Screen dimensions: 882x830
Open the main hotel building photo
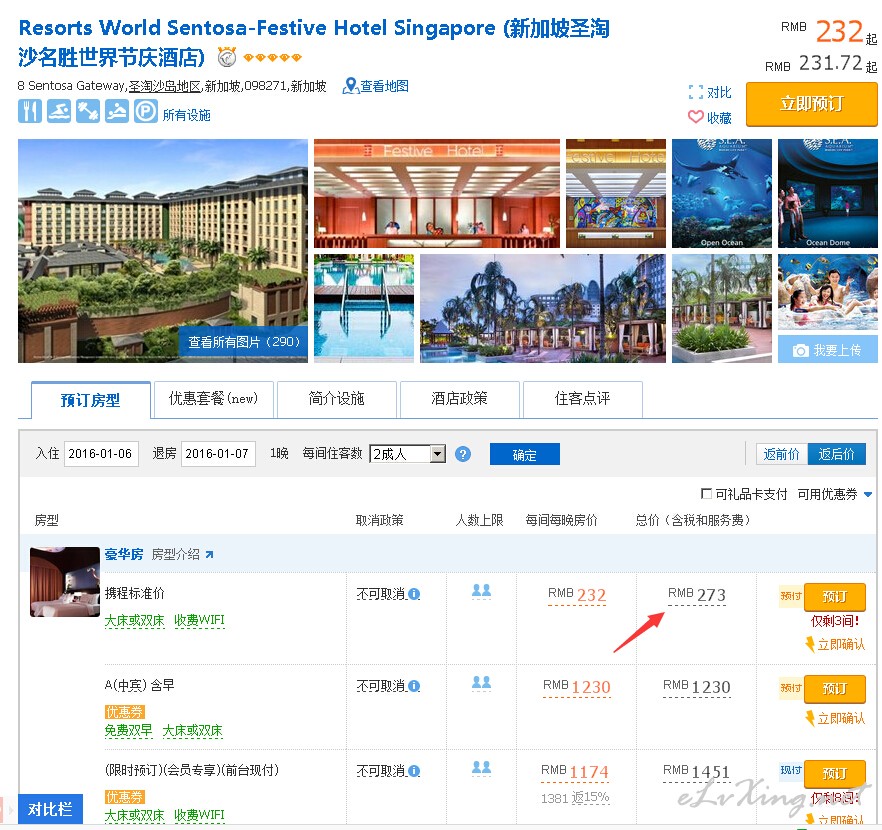point(163,251)
